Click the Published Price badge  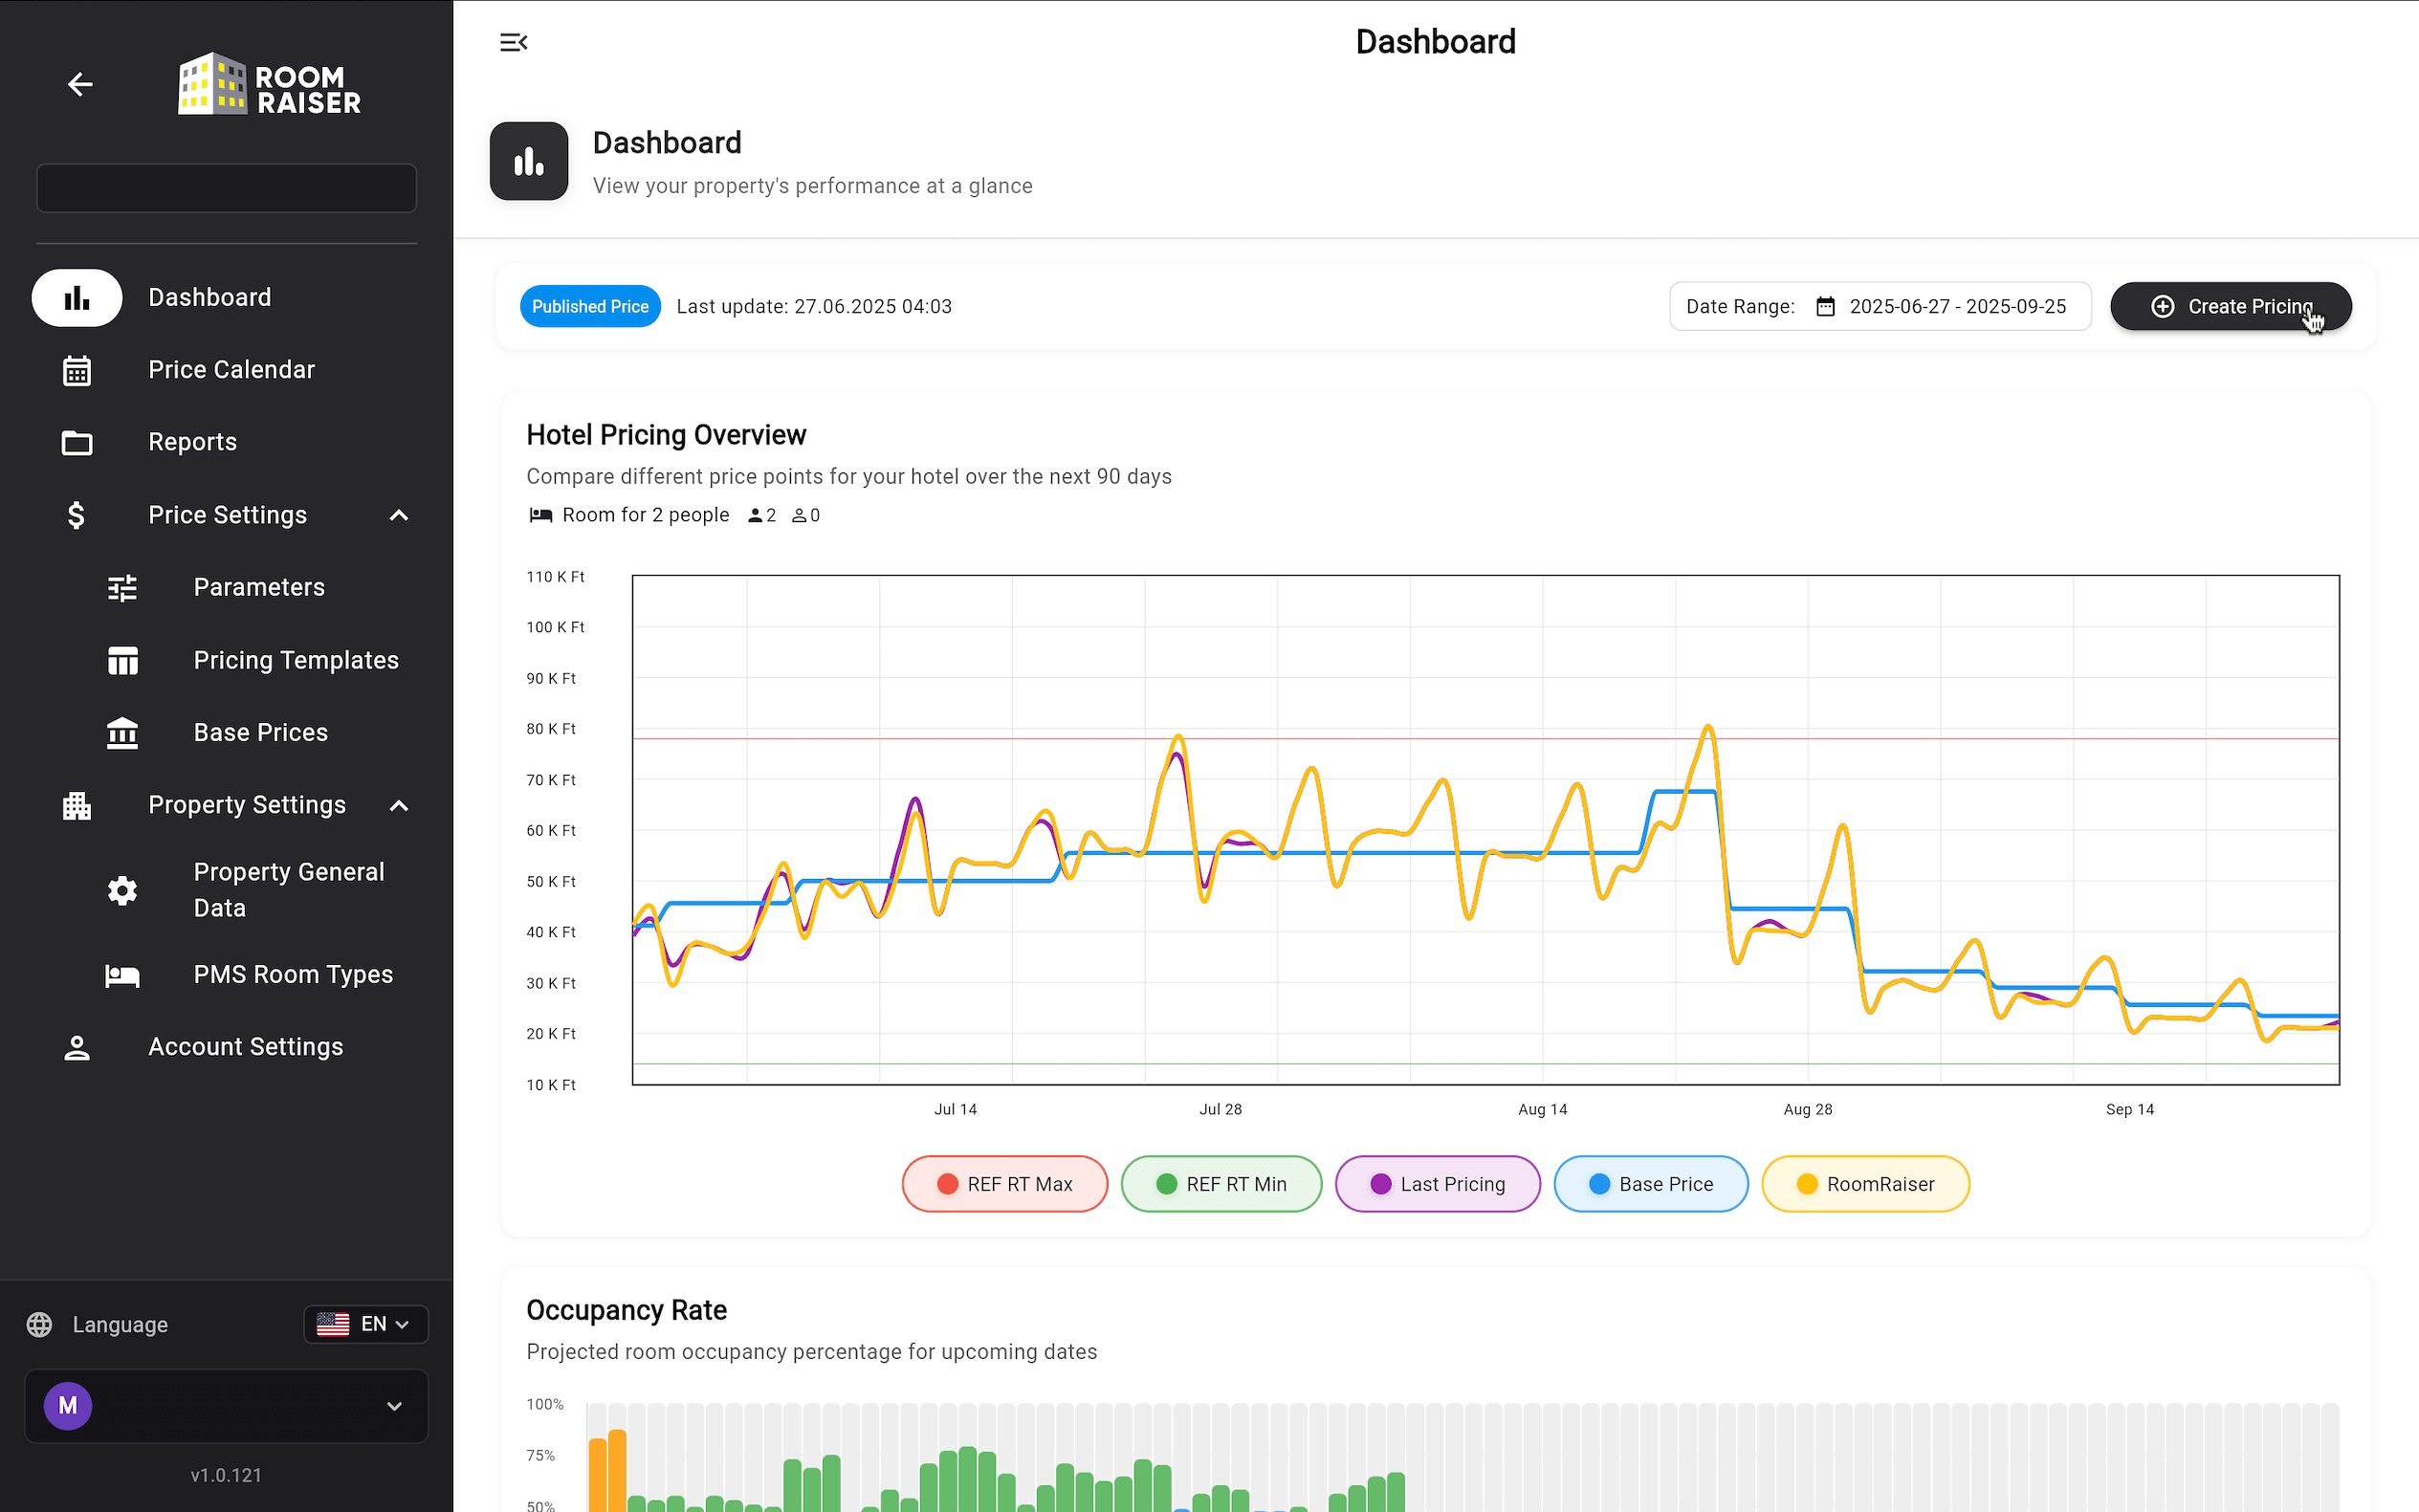pos(589,307)
